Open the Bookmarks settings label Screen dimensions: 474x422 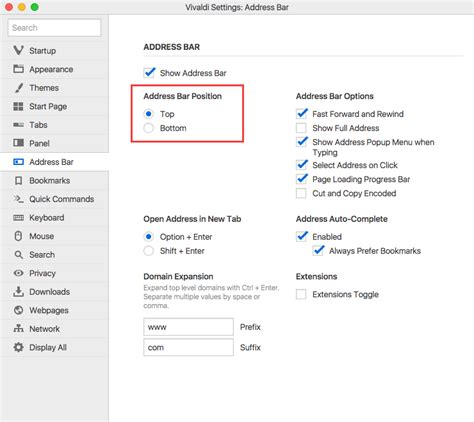pos(50,180)
